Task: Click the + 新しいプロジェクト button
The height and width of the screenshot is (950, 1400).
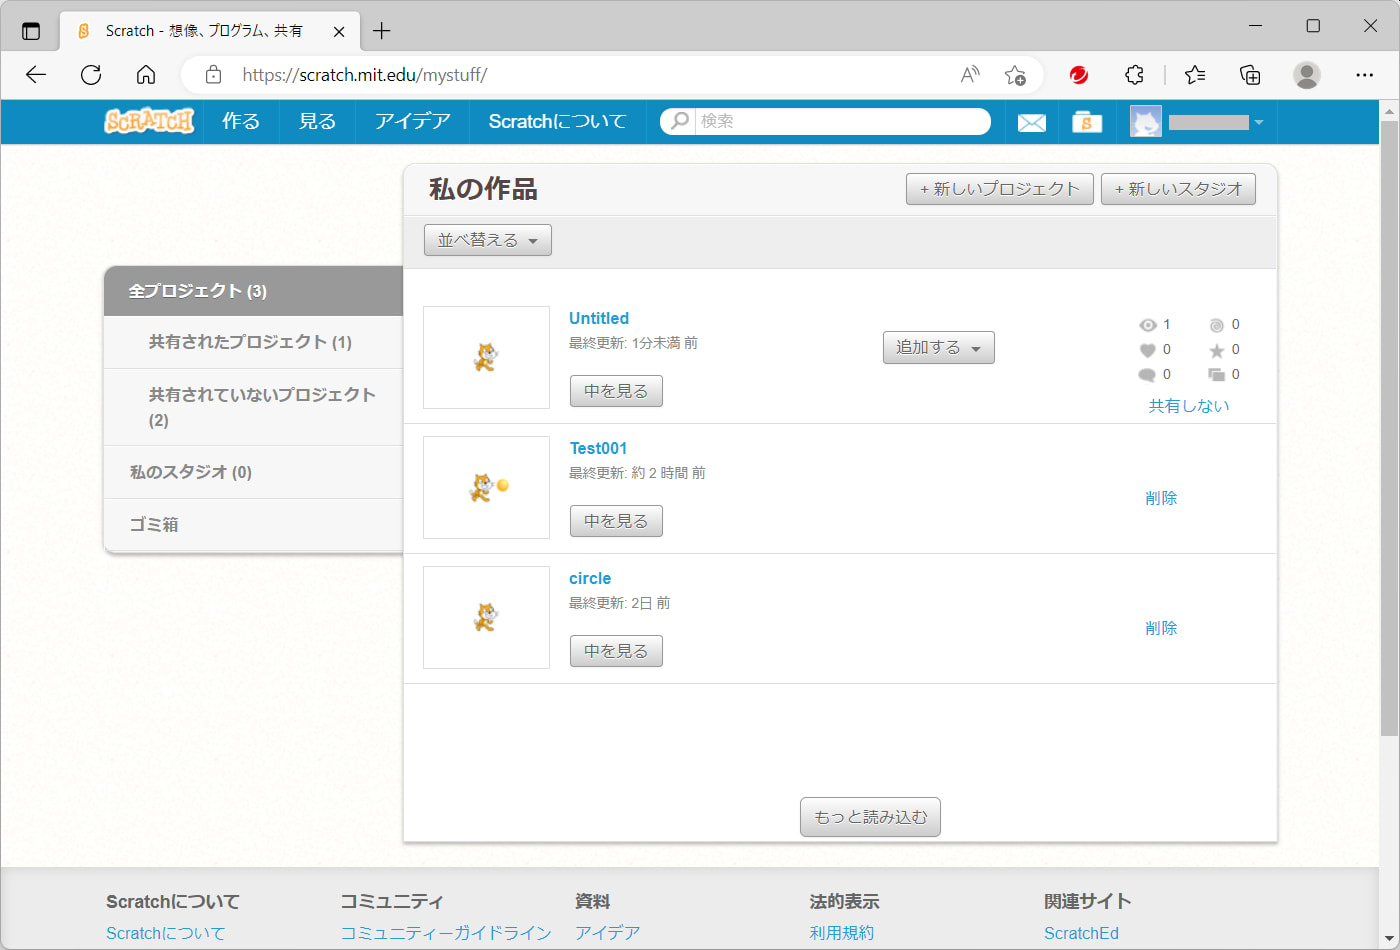Action: click(x=999, y=189)
